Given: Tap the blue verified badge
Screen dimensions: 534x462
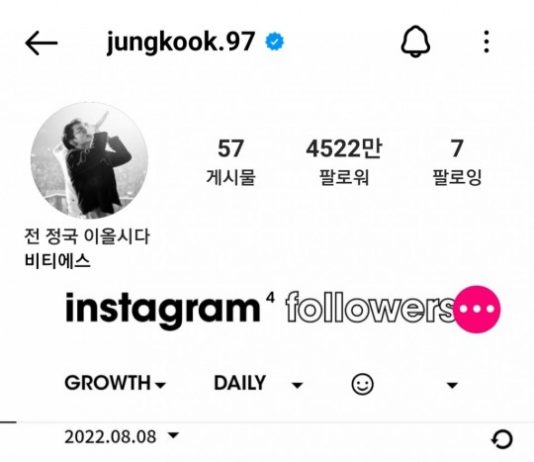Looking at the screenshot, I should (274, 42).
